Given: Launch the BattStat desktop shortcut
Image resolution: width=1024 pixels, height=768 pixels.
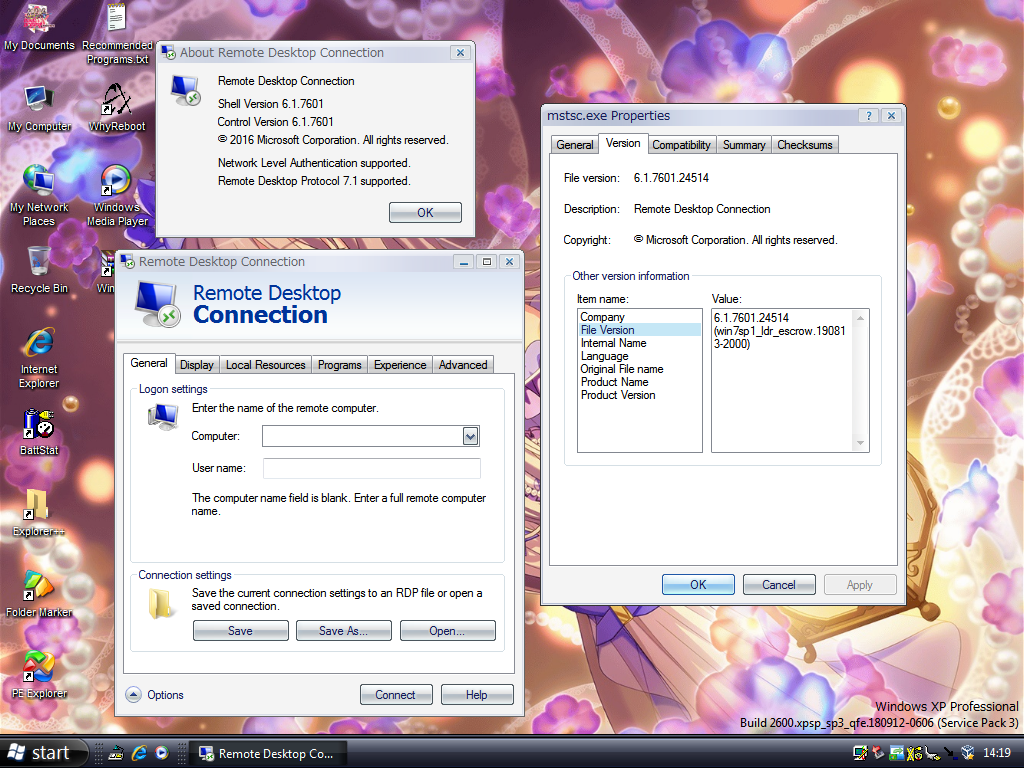Looking at the screenshot, I should click(39, 432).
